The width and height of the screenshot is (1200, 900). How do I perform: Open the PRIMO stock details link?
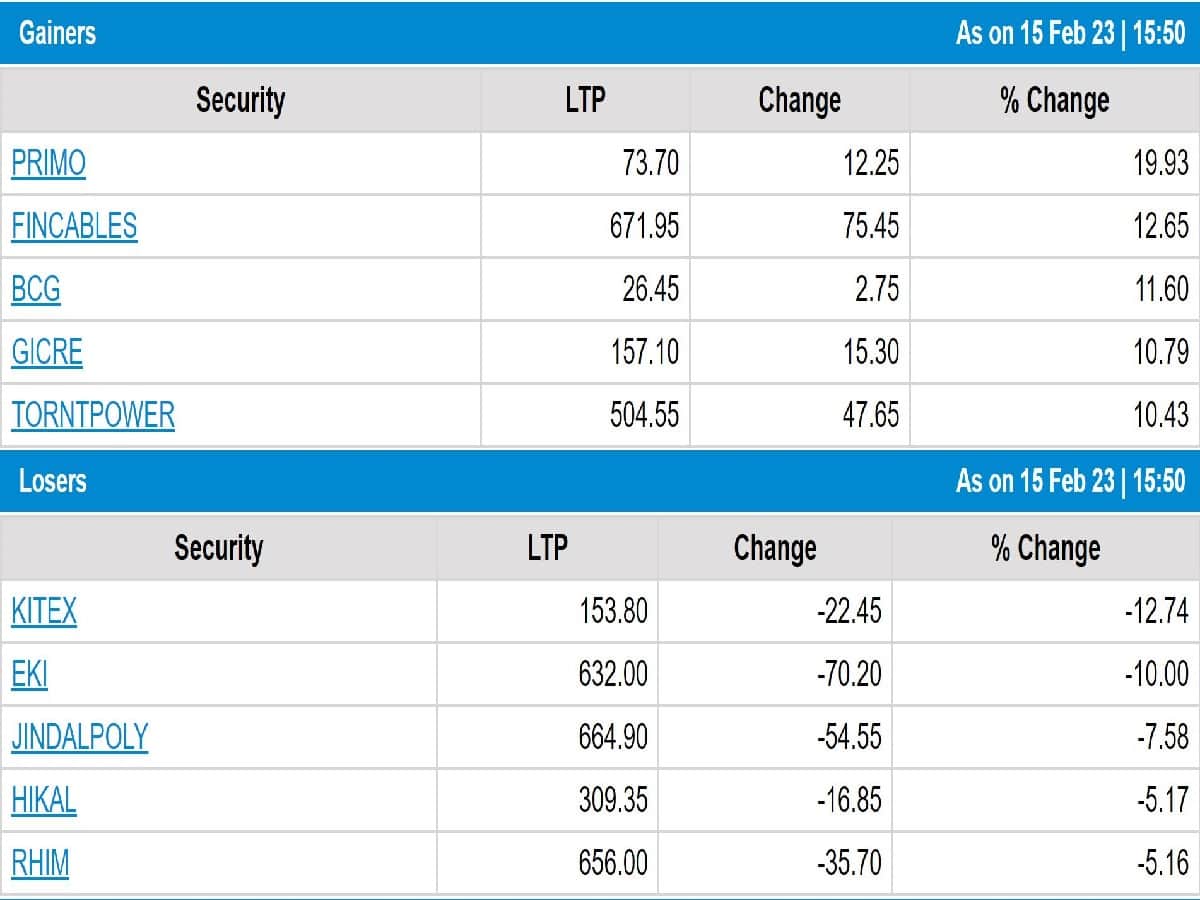click(x=45, y=163)
